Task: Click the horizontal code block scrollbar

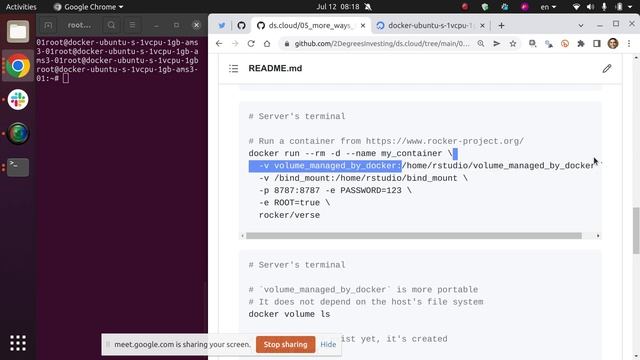Action: pos(413,236)
